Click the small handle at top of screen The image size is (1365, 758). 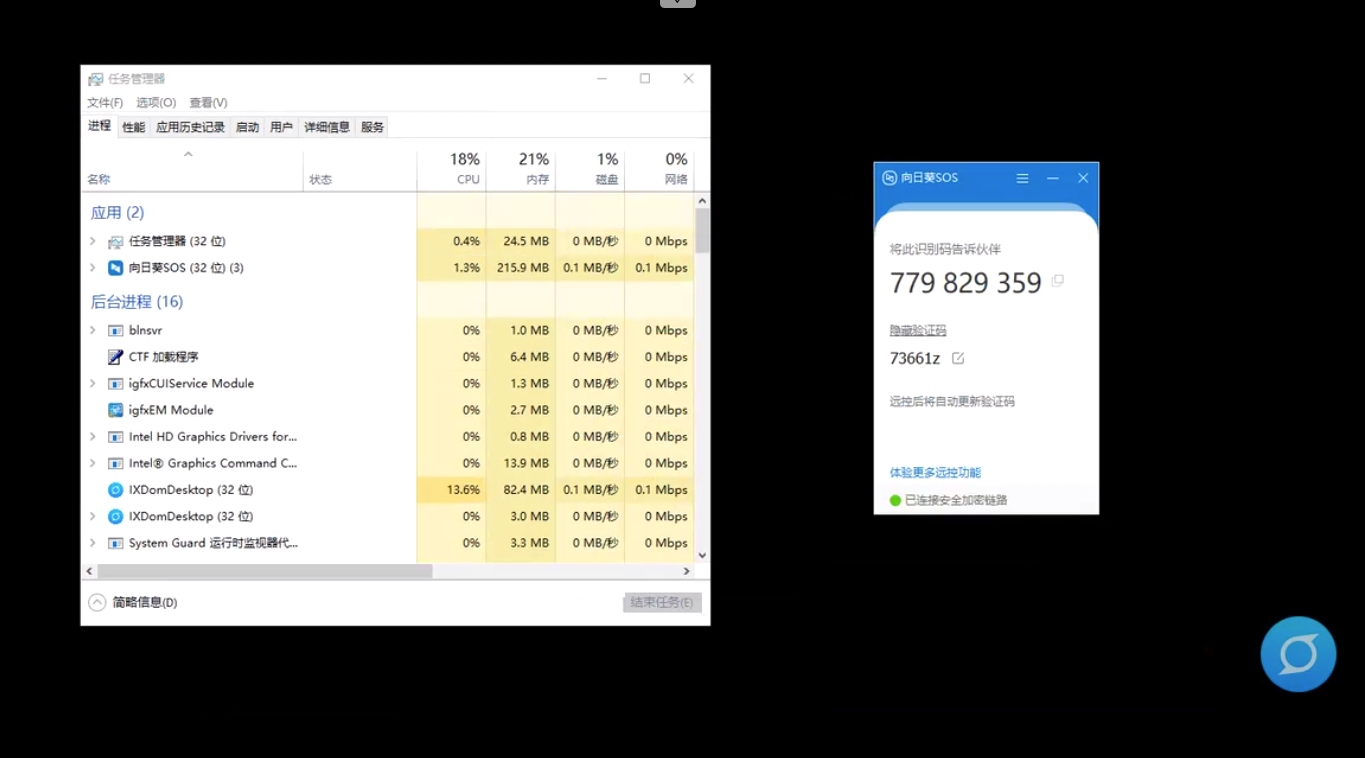[677, 3]
